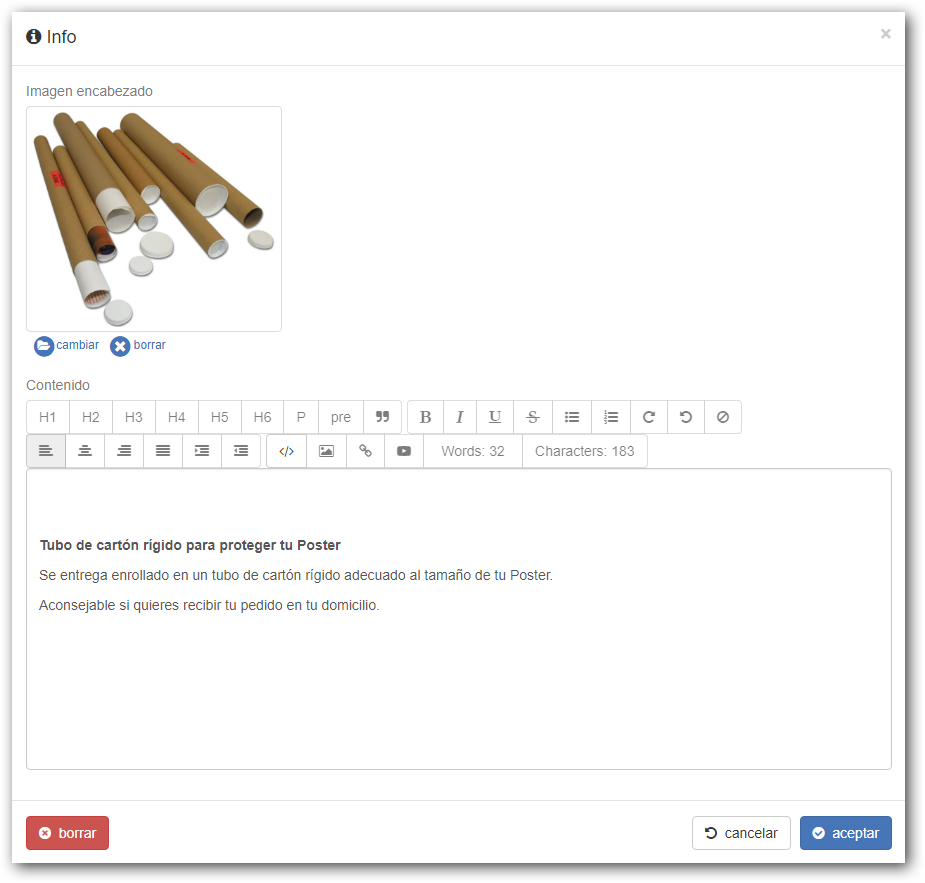Apply H5 heading format

[220, 417]
